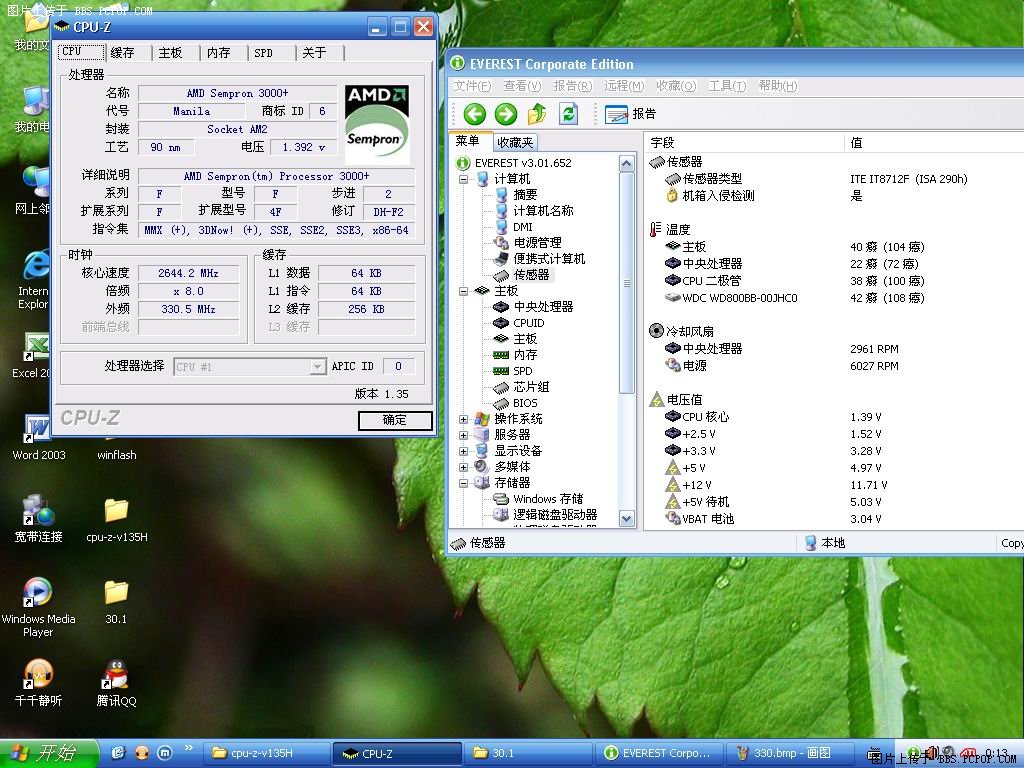Viewport: 1024px width, 768px height.
Task: Open the 帮助(H) menu
Action: pyautogui.click(x=778, y=86)
